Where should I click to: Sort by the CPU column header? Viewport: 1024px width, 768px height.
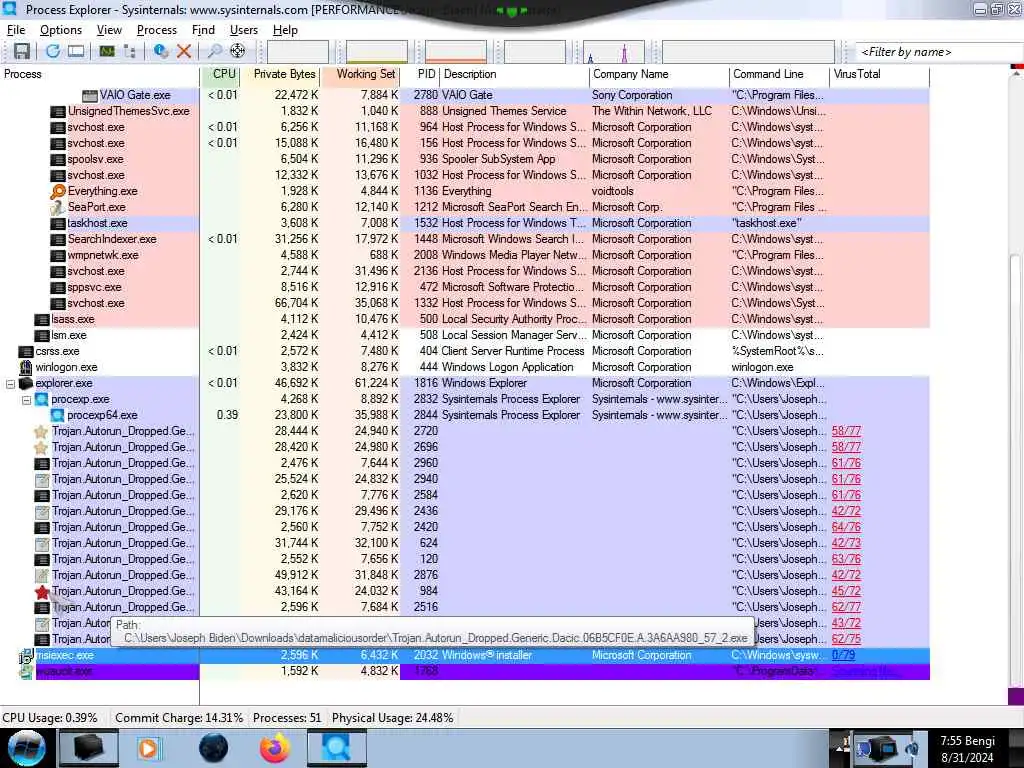click(221, 74)
